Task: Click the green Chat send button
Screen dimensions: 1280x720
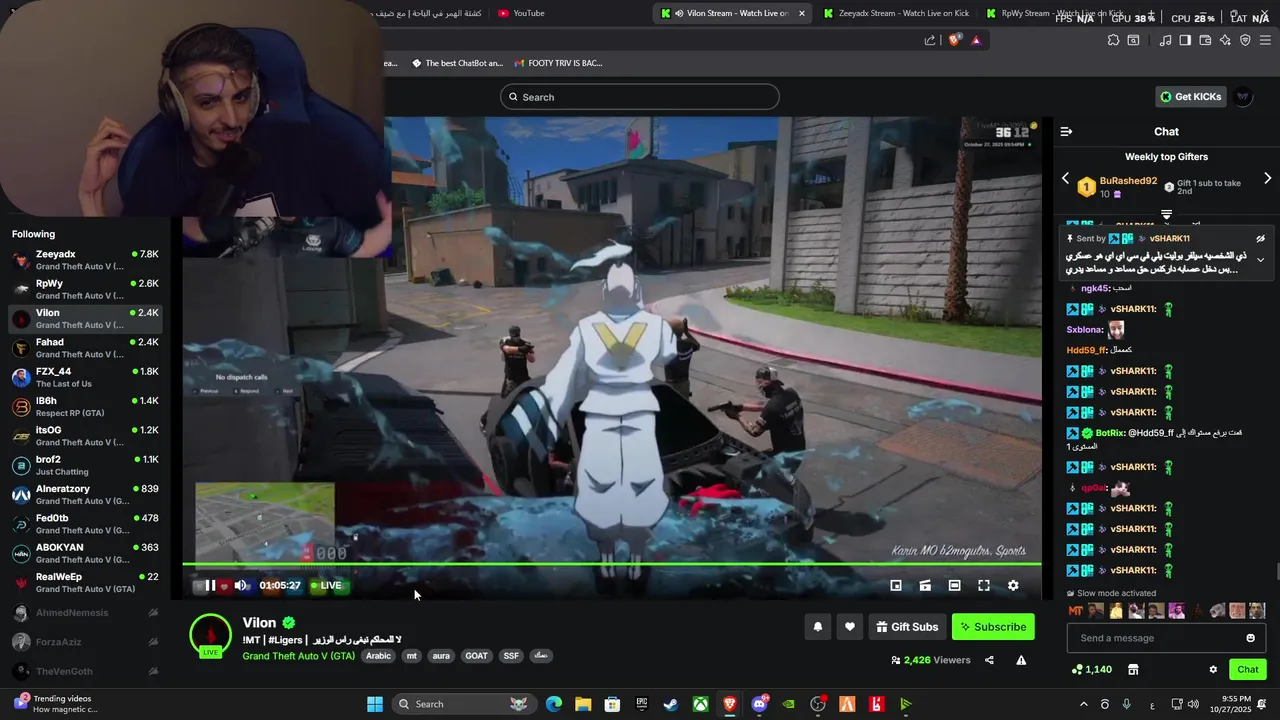Action: pyautogui.click(x=1247, y=669)
